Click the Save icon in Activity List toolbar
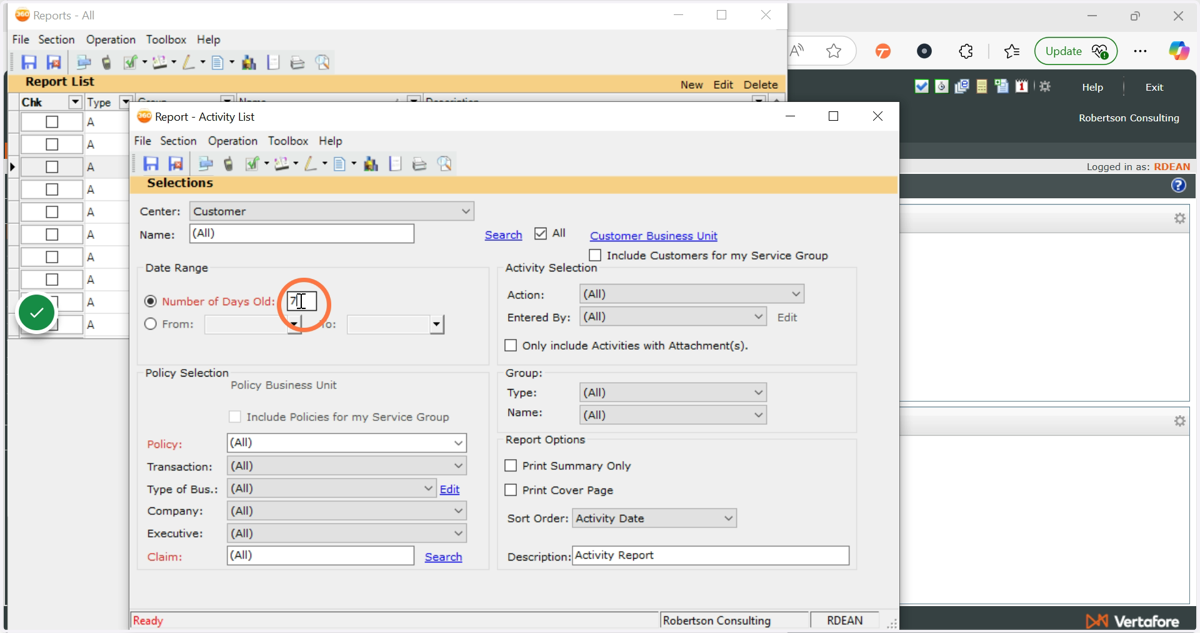The width and height of the screenshot is (1200, 633). pyautogui.click(x=151, y=164)
